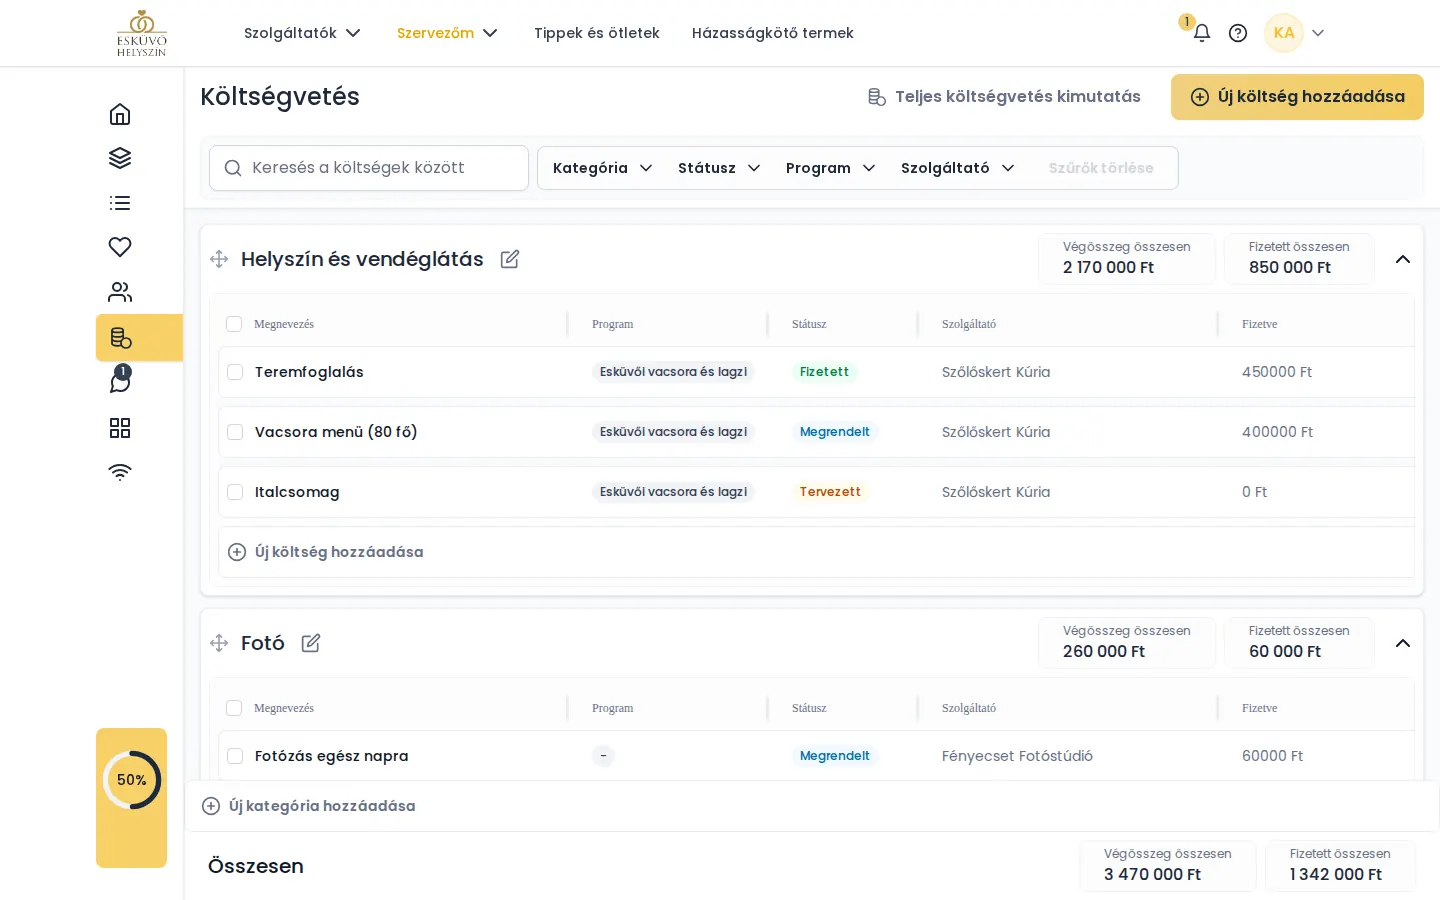This screenshot has height=900, width=1440.
Task: Click the Tervezett status for Italcsomag
Action: point(830,492)
